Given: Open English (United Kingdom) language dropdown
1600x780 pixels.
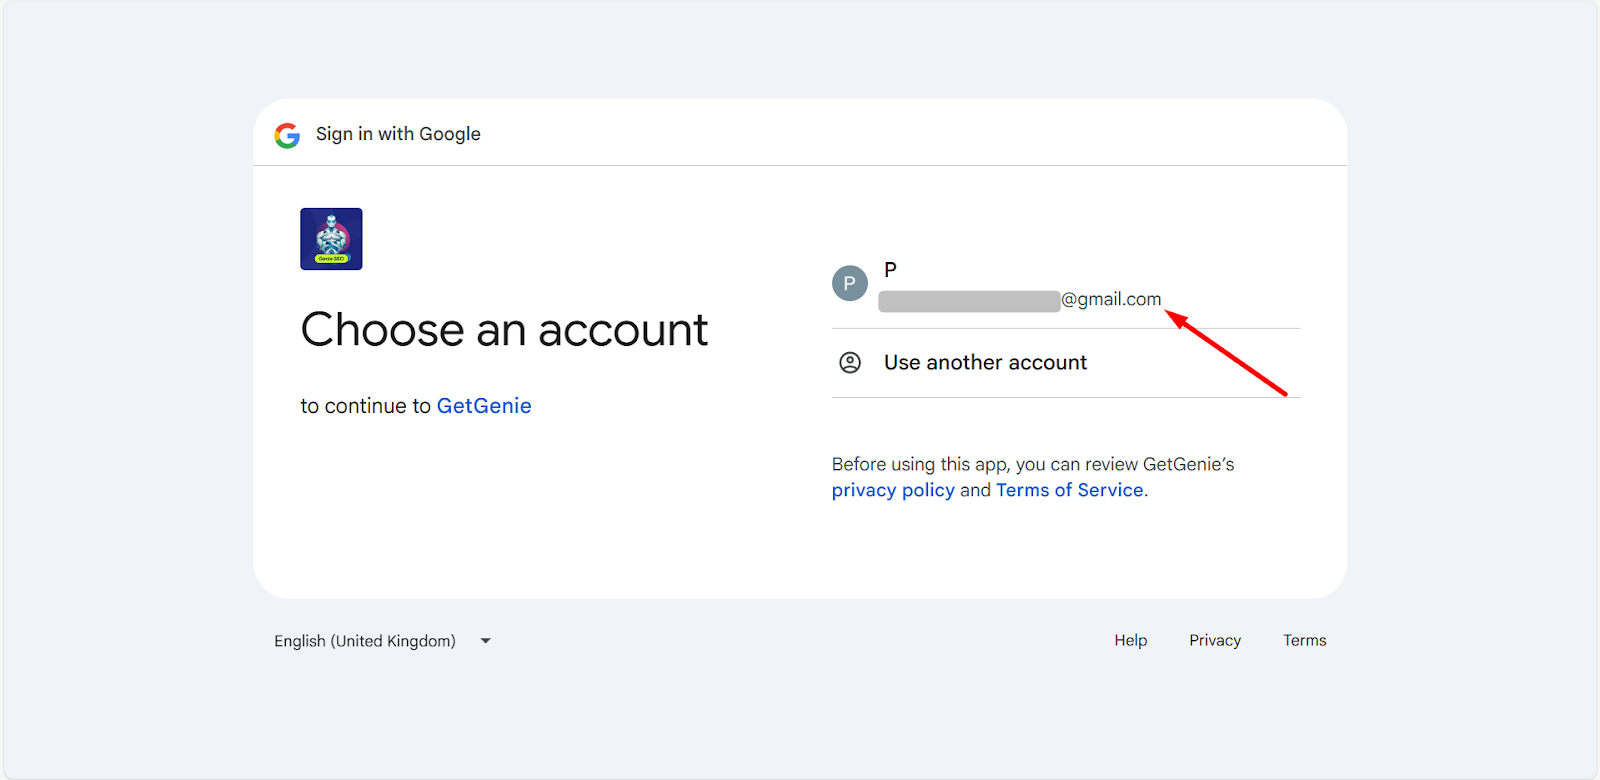Looking at the screenshot, I should point(383,641).
